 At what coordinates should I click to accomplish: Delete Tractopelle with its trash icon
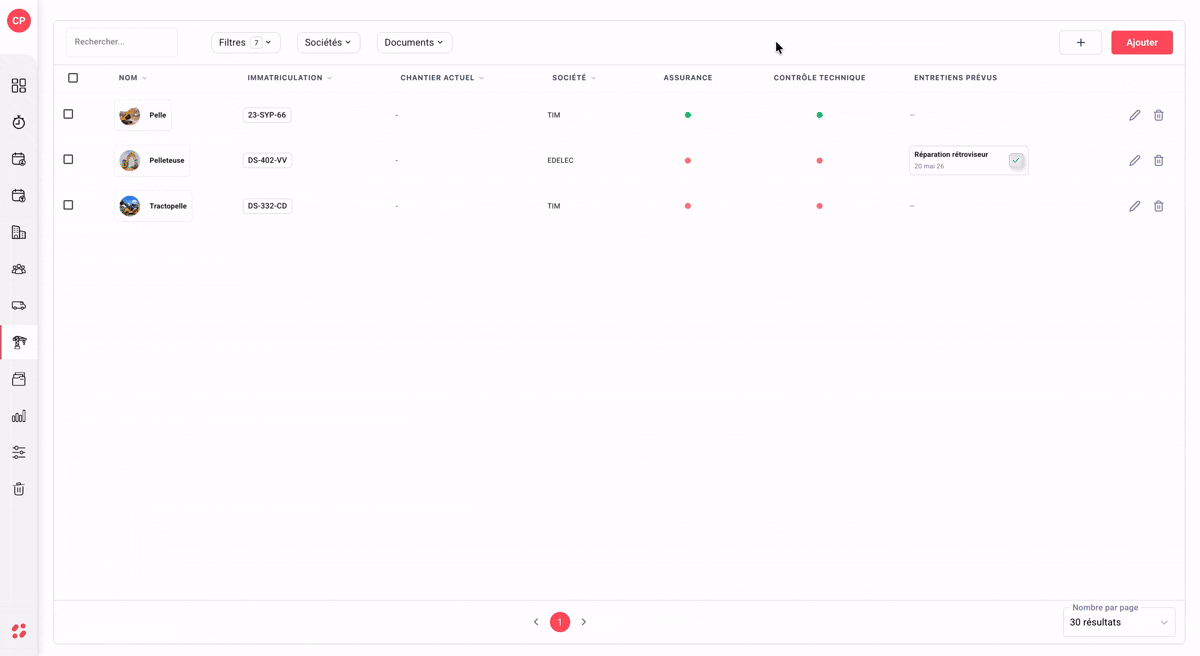[x=1158, y=206]
